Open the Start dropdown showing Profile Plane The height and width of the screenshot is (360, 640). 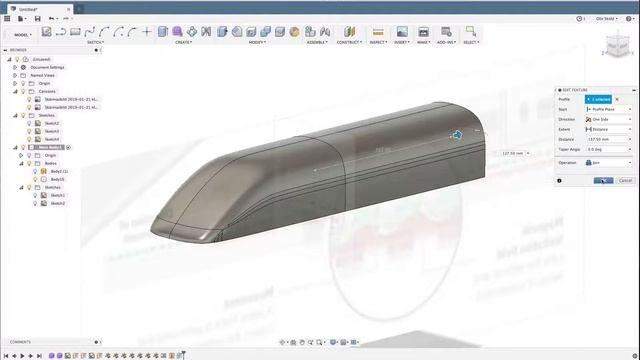click(609, 109)
